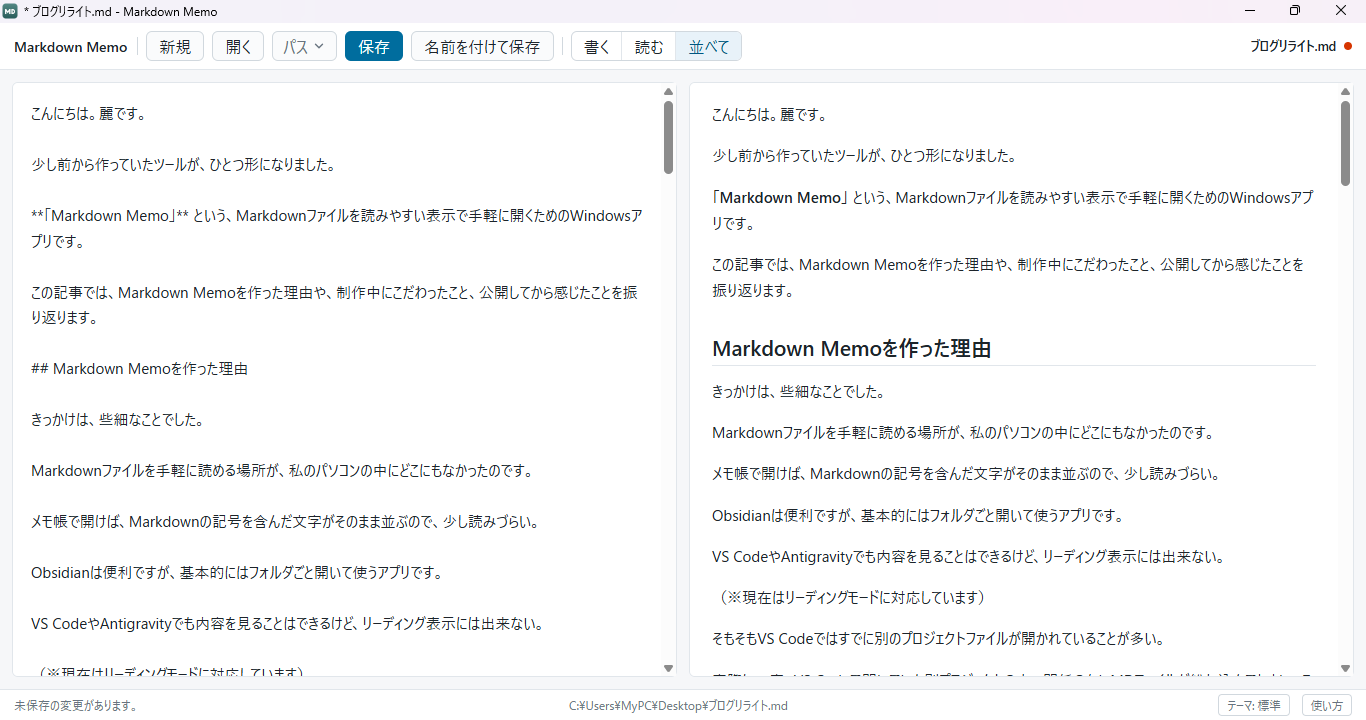Screen dimensions: 1366x720
Task: Switch to 書く mode
Action: [x=597, y=46]
